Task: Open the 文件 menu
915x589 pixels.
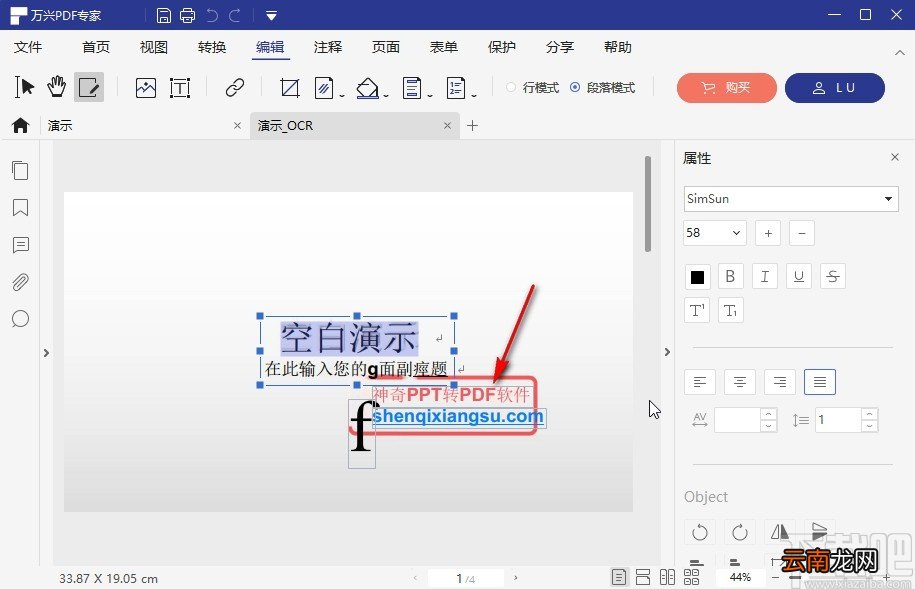Action: tap(27, 47)
